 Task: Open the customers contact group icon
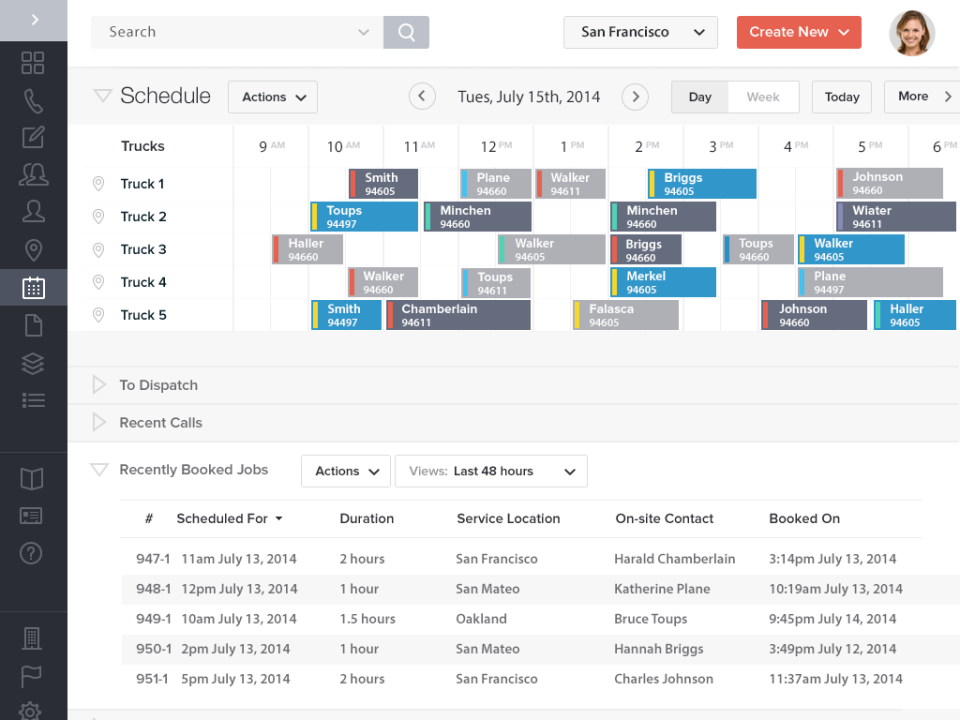point(33,174)
